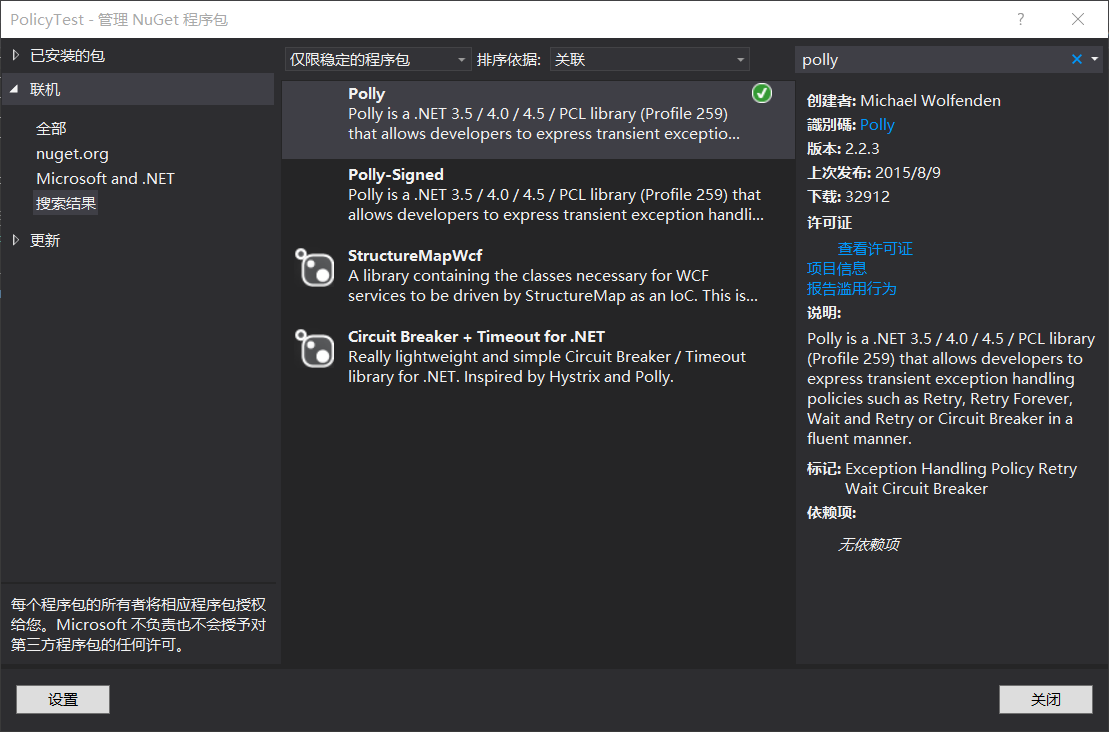Open the 报告滥用行为 link
1109x732 pixels.
(x=852, y=289)
